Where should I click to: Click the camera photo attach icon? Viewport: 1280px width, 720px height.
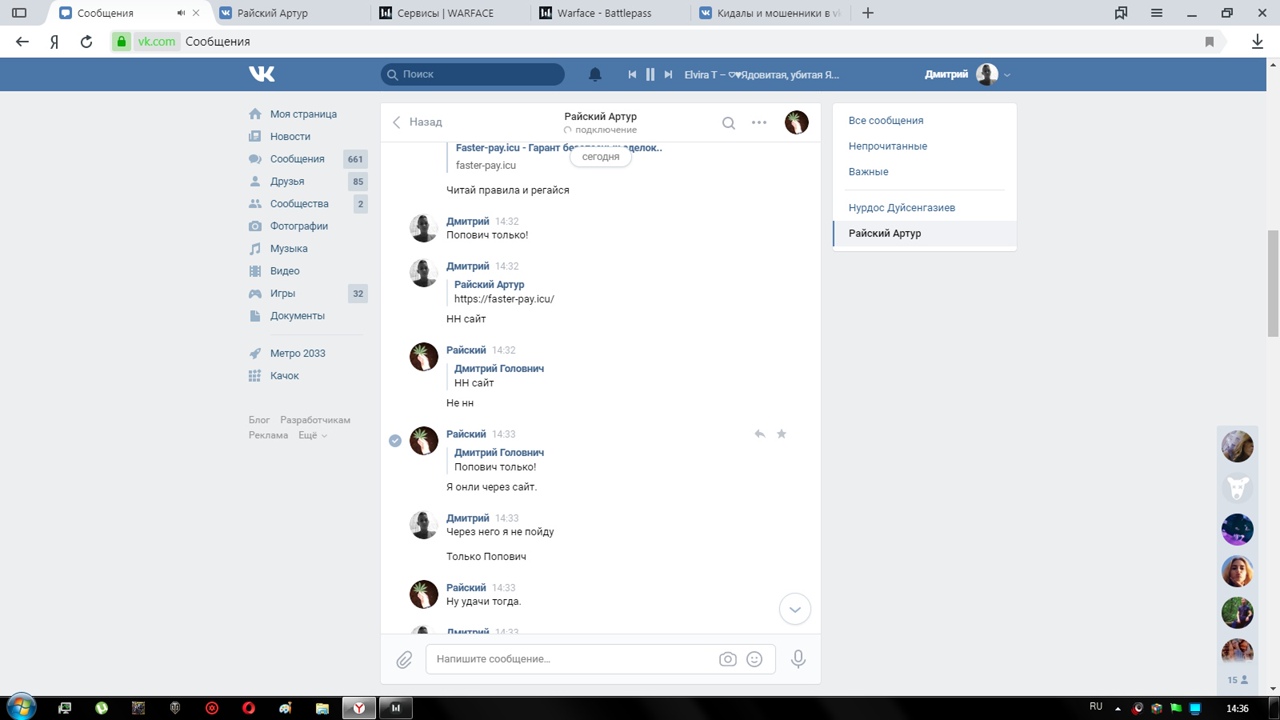[x=728, y=659]
